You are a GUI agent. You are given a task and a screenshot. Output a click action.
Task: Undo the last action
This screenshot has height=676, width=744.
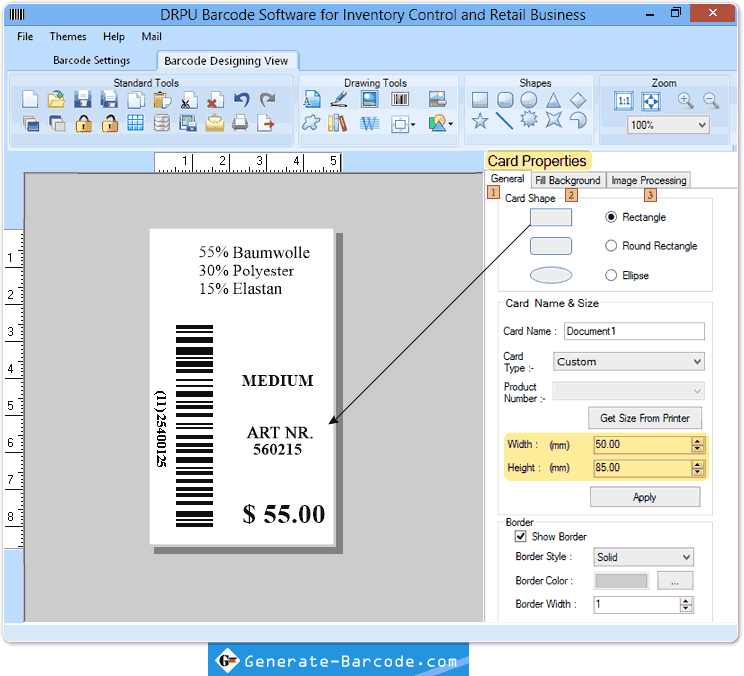pos(242,100)
